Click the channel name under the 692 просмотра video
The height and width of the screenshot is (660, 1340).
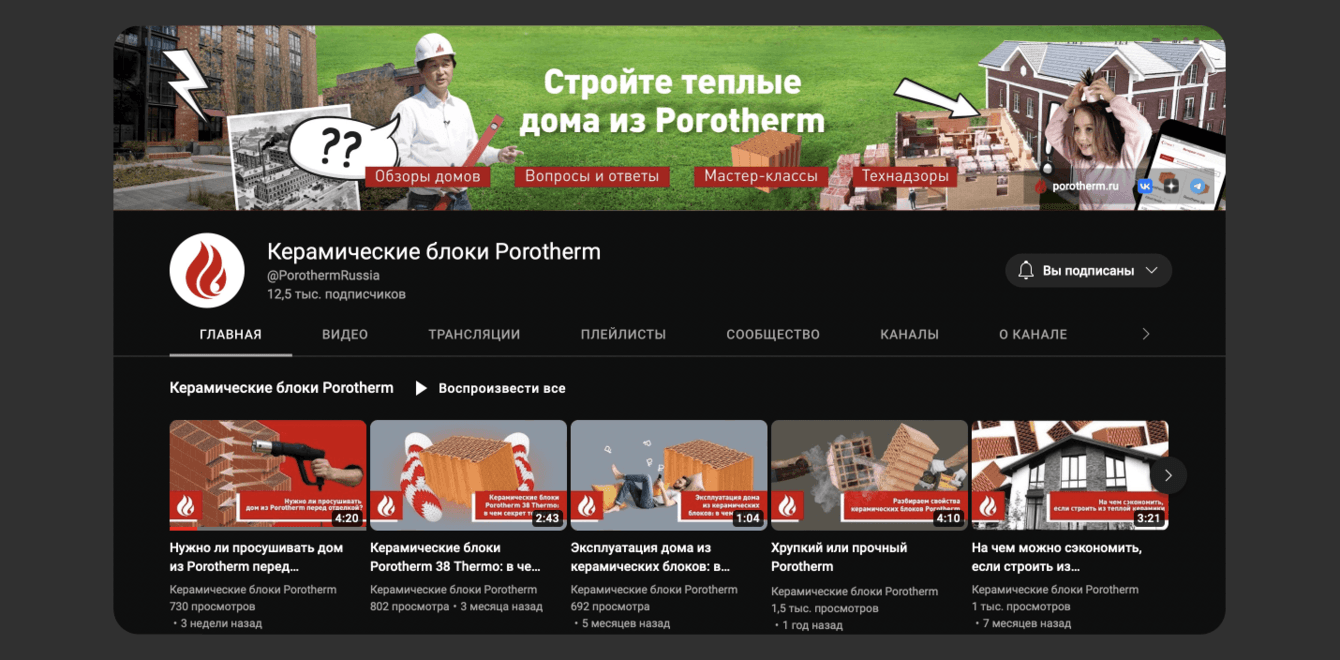point(654,590)
